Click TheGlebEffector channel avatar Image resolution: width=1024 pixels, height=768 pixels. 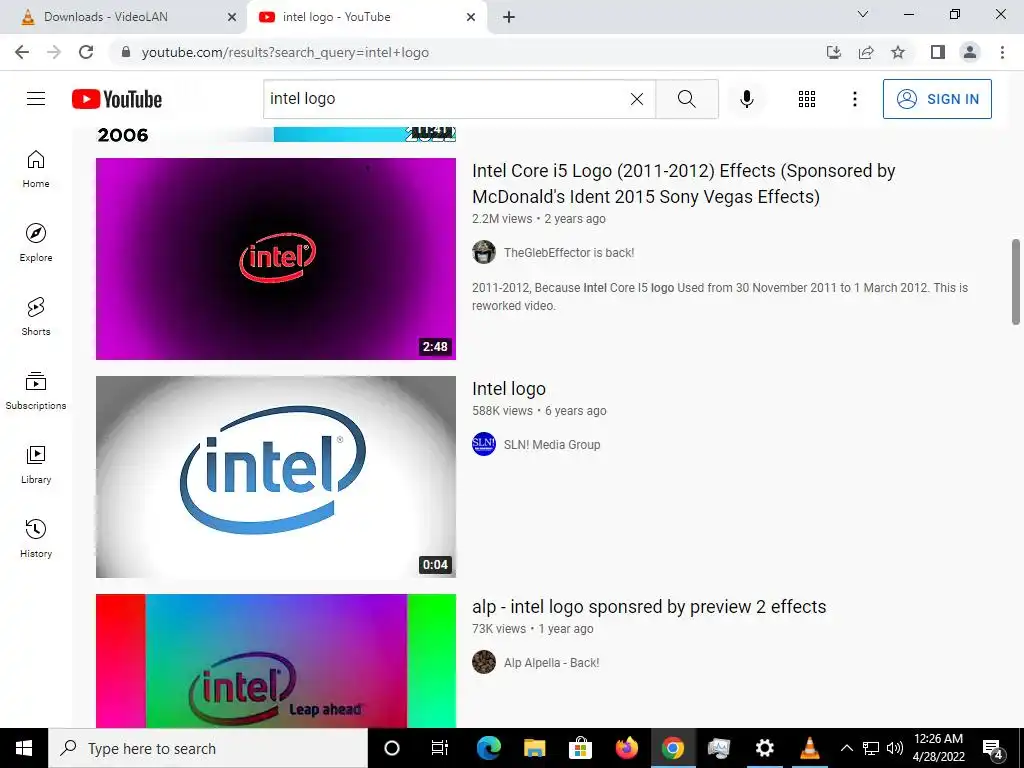click(484, 252)
